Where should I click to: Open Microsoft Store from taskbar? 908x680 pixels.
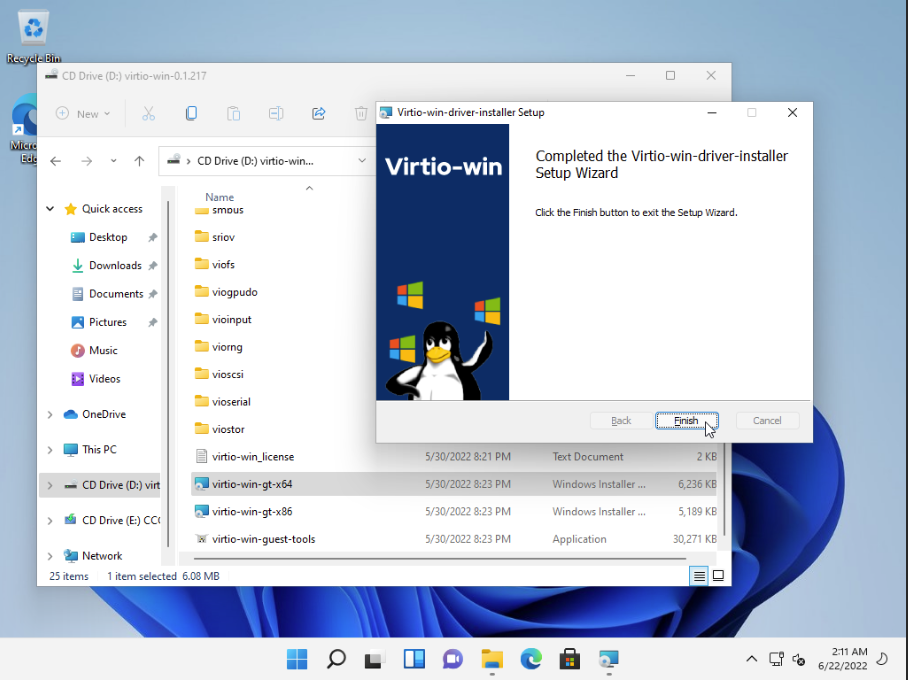[570, 659]
